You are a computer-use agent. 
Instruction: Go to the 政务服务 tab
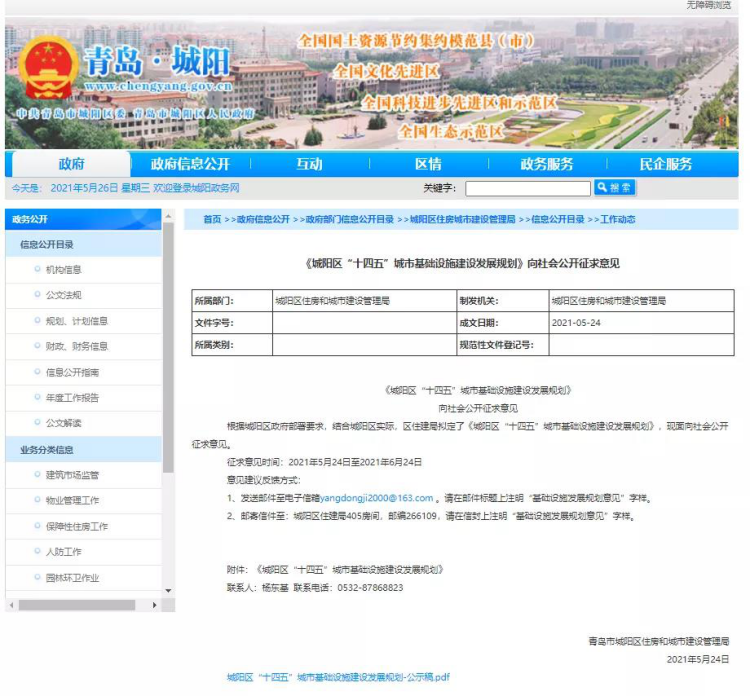click(x=547, y=164)
